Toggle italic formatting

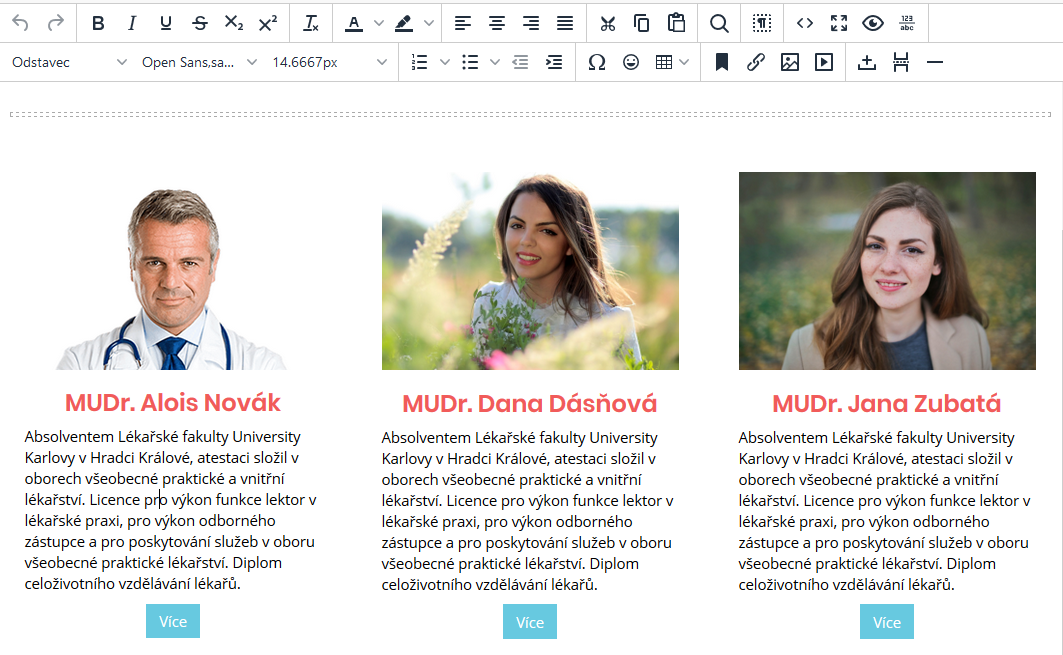pyautogui.click(x=132, y=23)
